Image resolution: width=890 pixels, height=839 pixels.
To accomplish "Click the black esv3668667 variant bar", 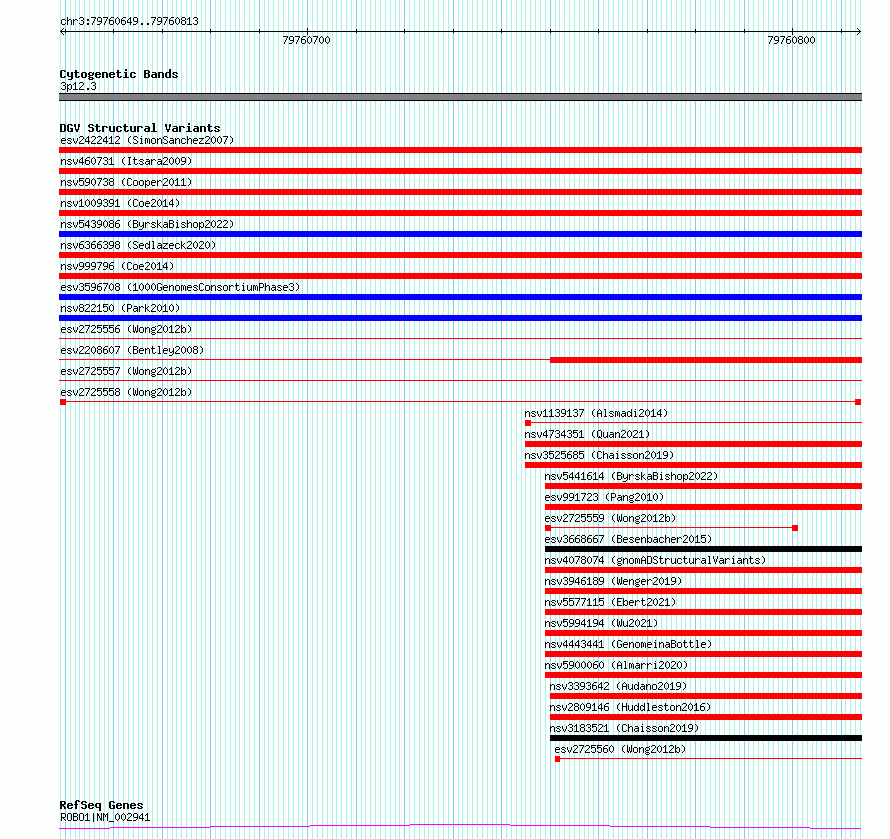I will 703,549.
